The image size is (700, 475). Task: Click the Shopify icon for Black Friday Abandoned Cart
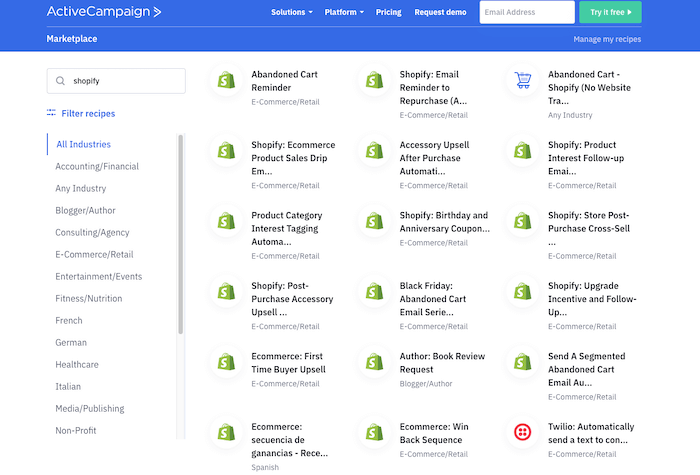374,291
